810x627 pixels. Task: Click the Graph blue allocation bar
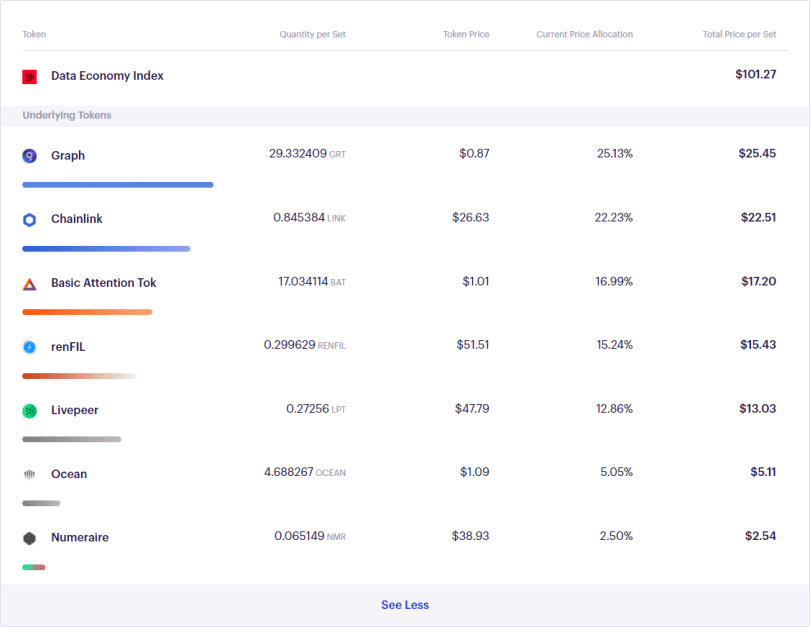(x=118, y=185)
